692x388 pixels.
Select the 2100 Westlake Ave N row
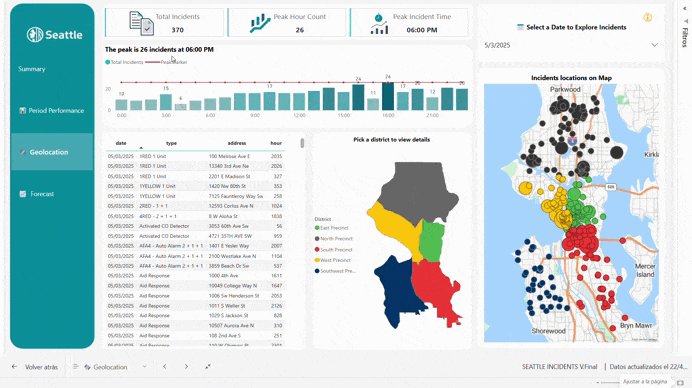(x=195, y=256)
